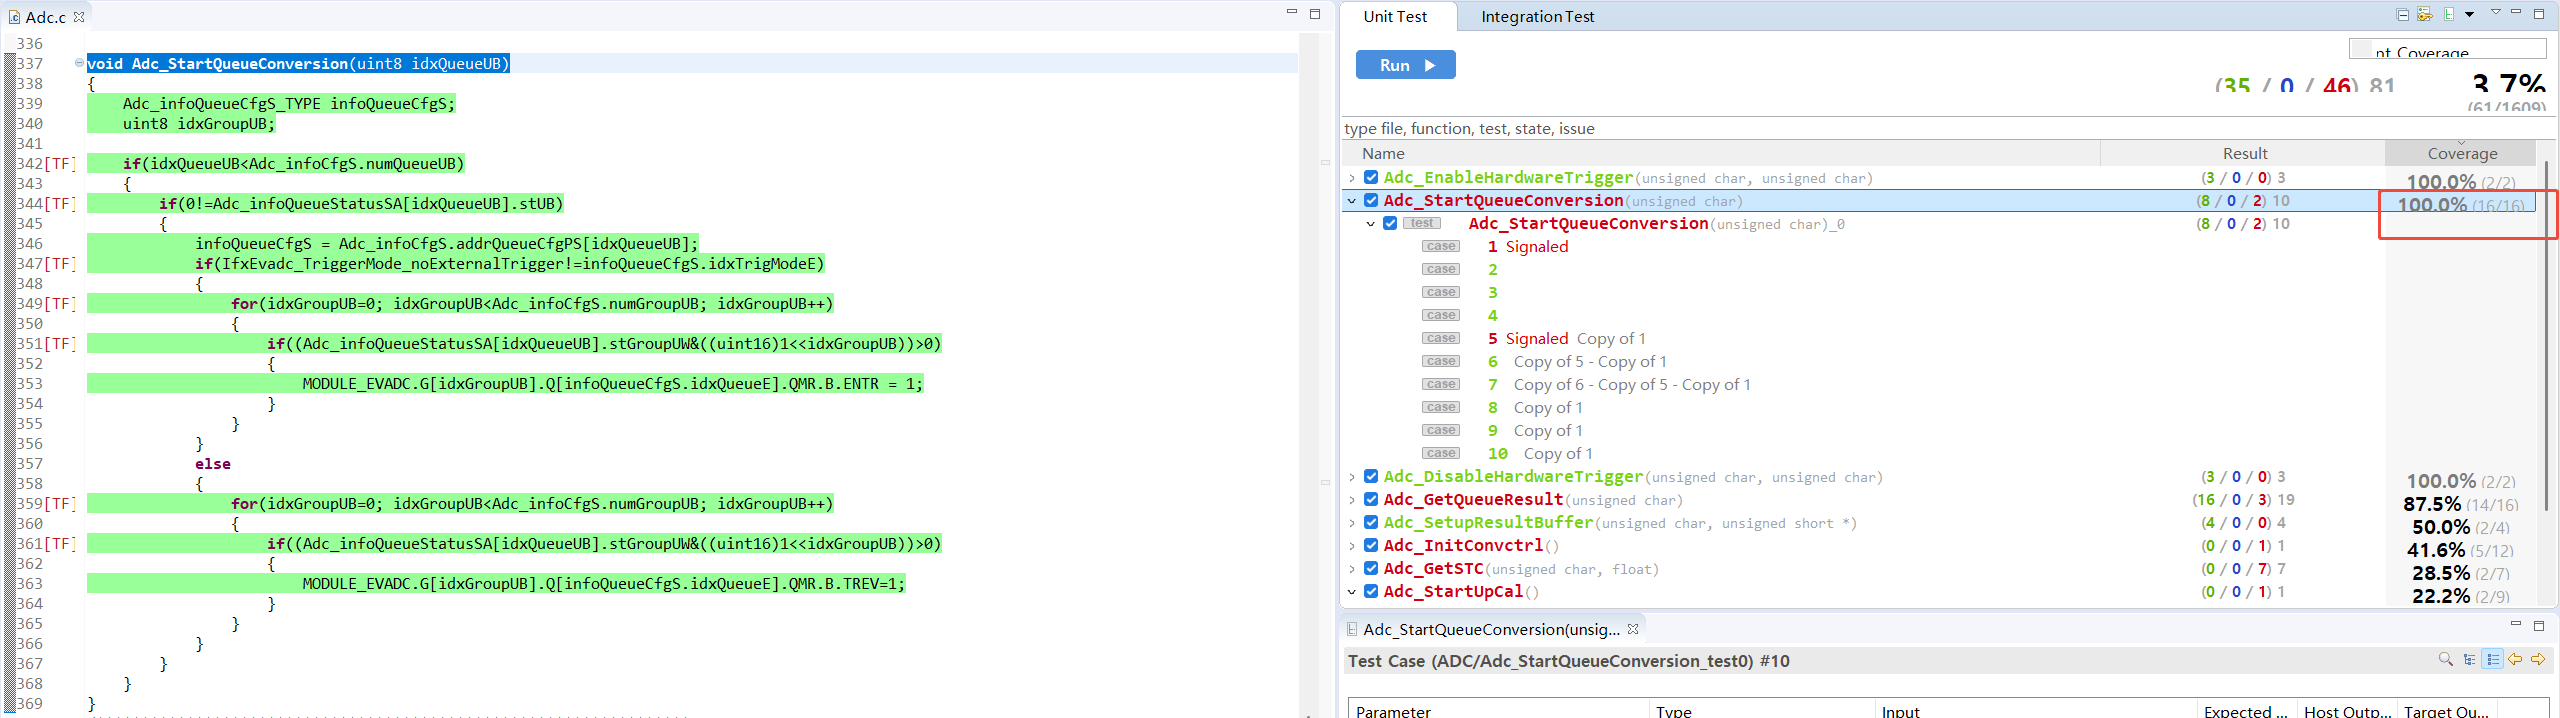Expand the Adc_DisableHardwareTrigger tree node
The width and height of the screenshot is (2560, 718).
tap(1352, 477)
